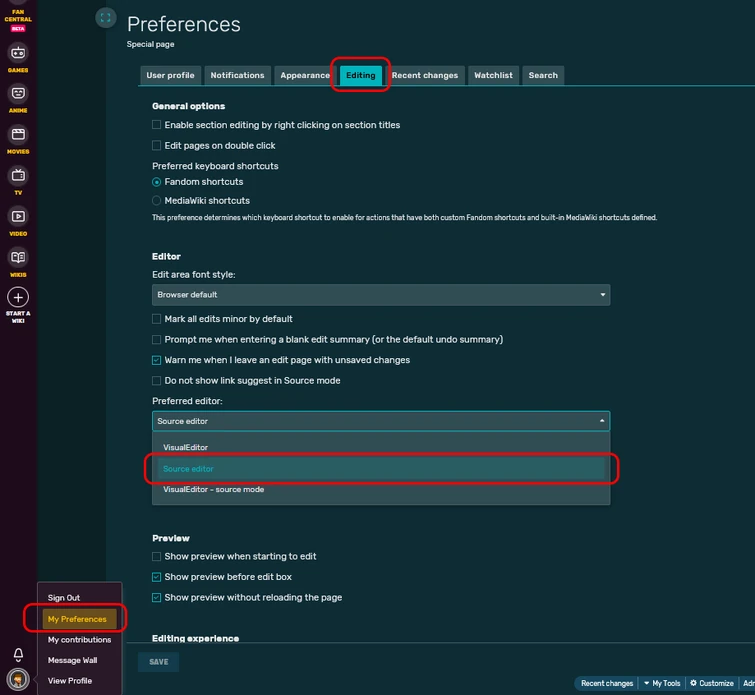Viewport: 755px width, 695px height.
Task: Open the Wikis book icon
Action: point(18,258)
